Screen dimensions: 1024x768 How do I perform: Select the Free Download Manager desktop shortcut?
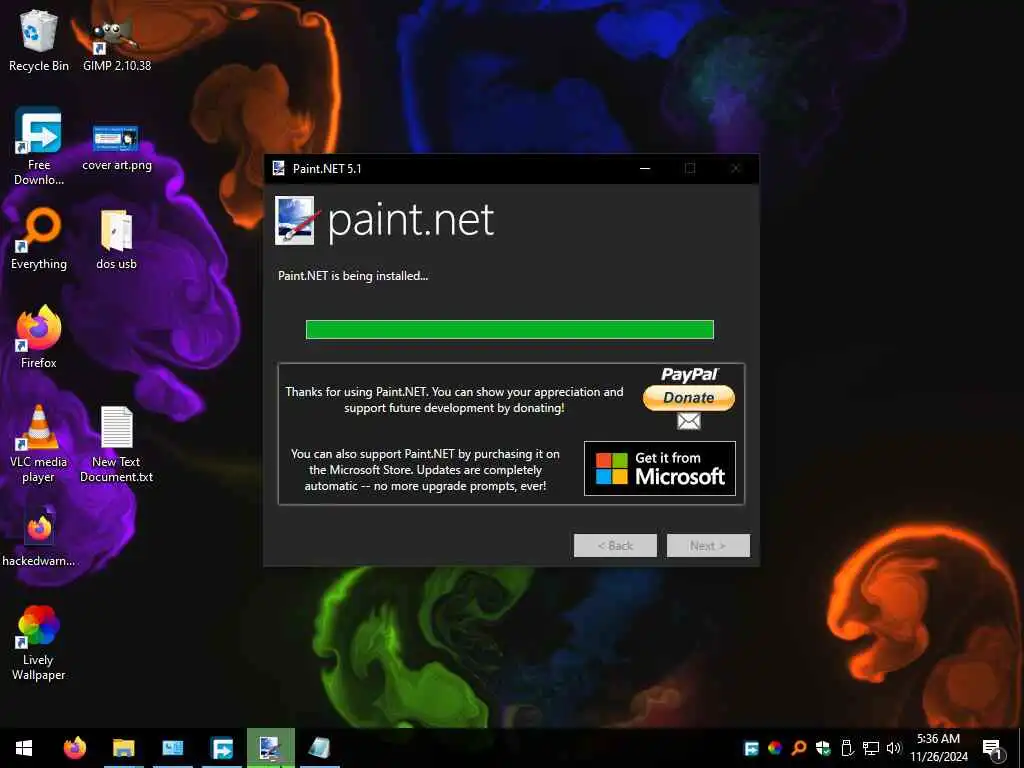39,147
